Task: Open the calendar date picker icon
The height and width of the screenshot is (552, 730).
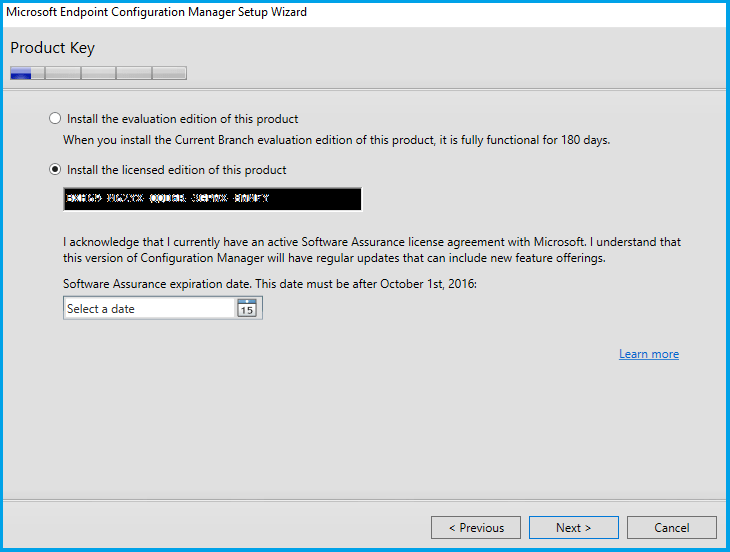Action: (246, 309)
